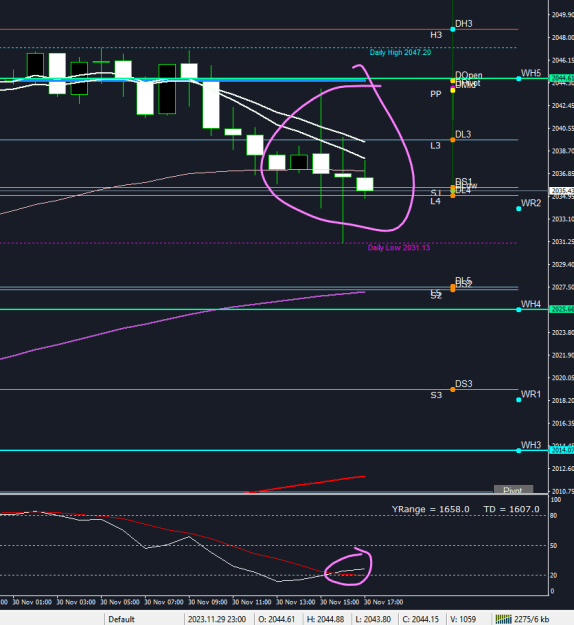This screenshot has height=625, width=574.
Task: Click the 30 Nov 09:00 time axis label
Action: 208,602
